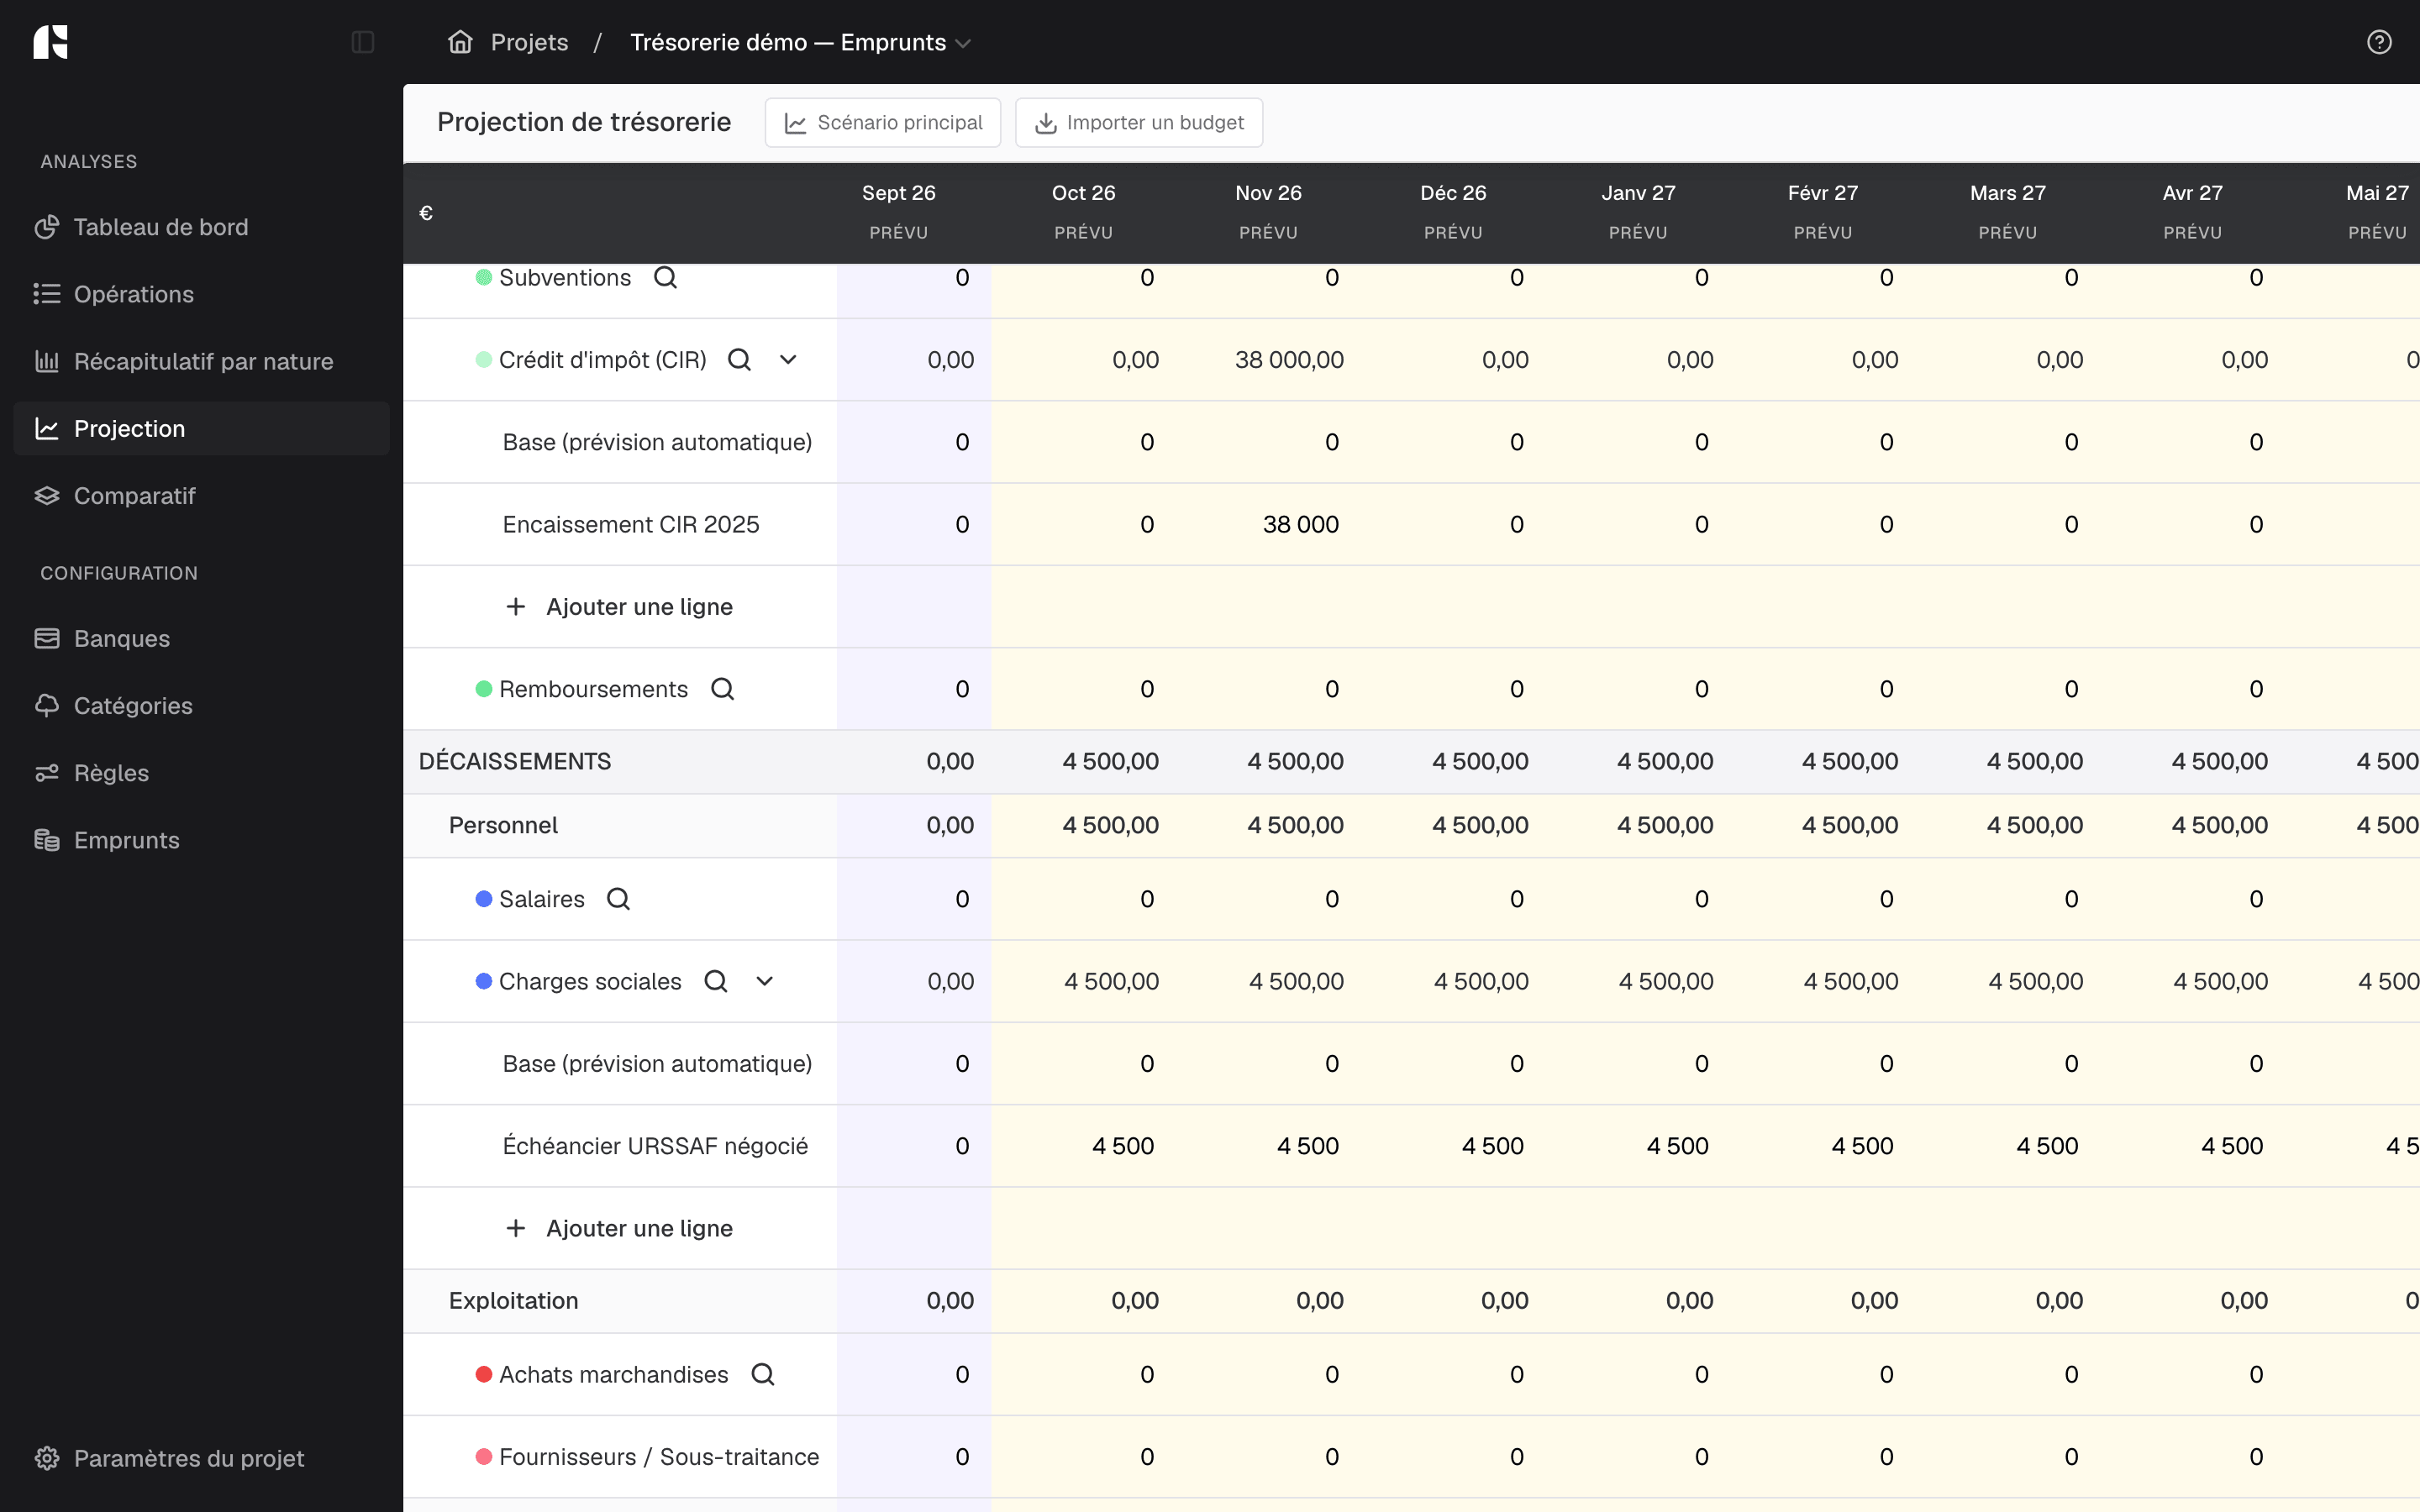Screen dimensions: 2420x1512
Task: Go to Opérations
Action: 201,294
